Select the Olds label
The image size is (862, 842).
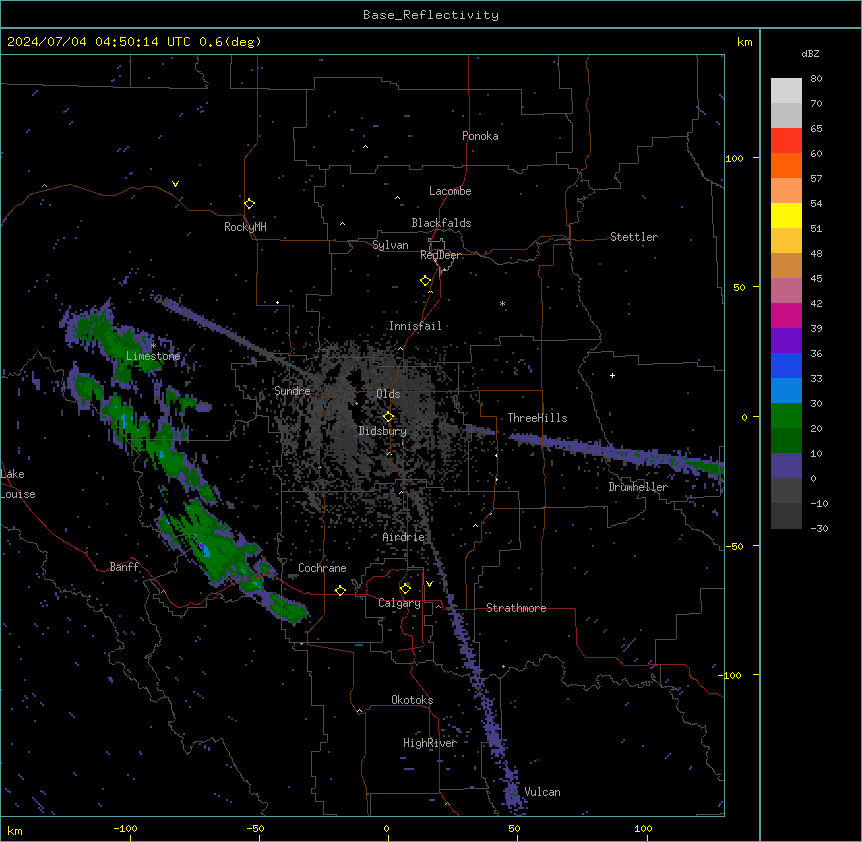(x=388, y=394)
